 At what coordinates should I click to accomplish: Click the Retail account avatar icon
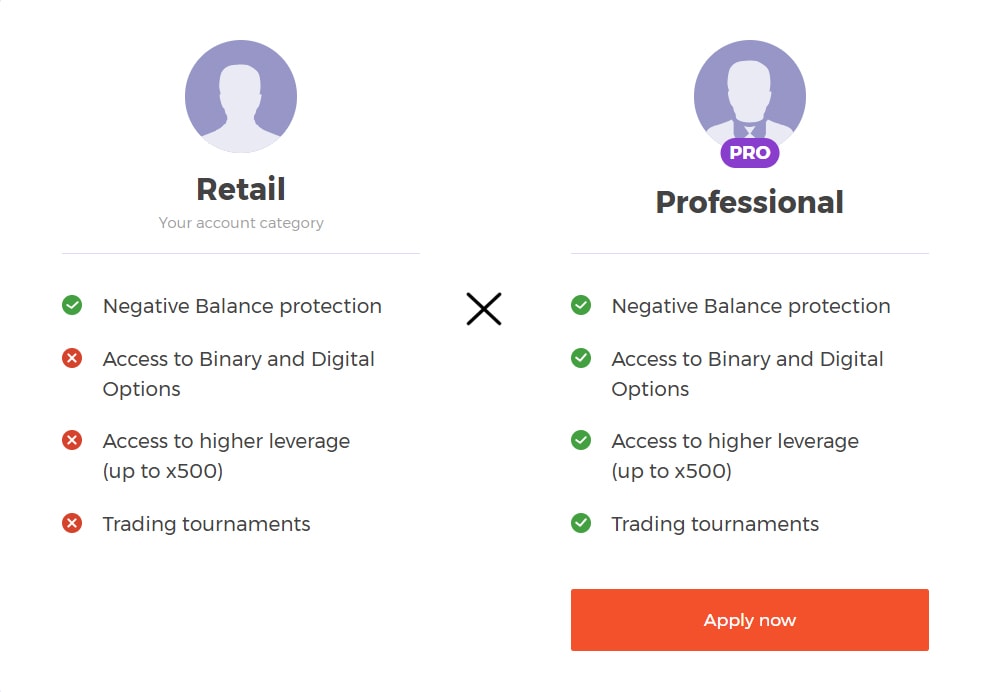click(x=241, y=97)
